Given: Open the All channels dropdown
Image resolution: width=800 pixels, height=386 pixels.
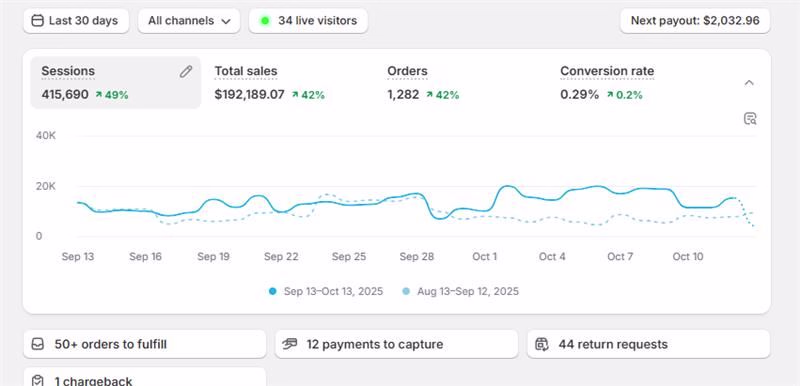Looking at the screenshot, I should pyautogui.click(x=189, y=21).
